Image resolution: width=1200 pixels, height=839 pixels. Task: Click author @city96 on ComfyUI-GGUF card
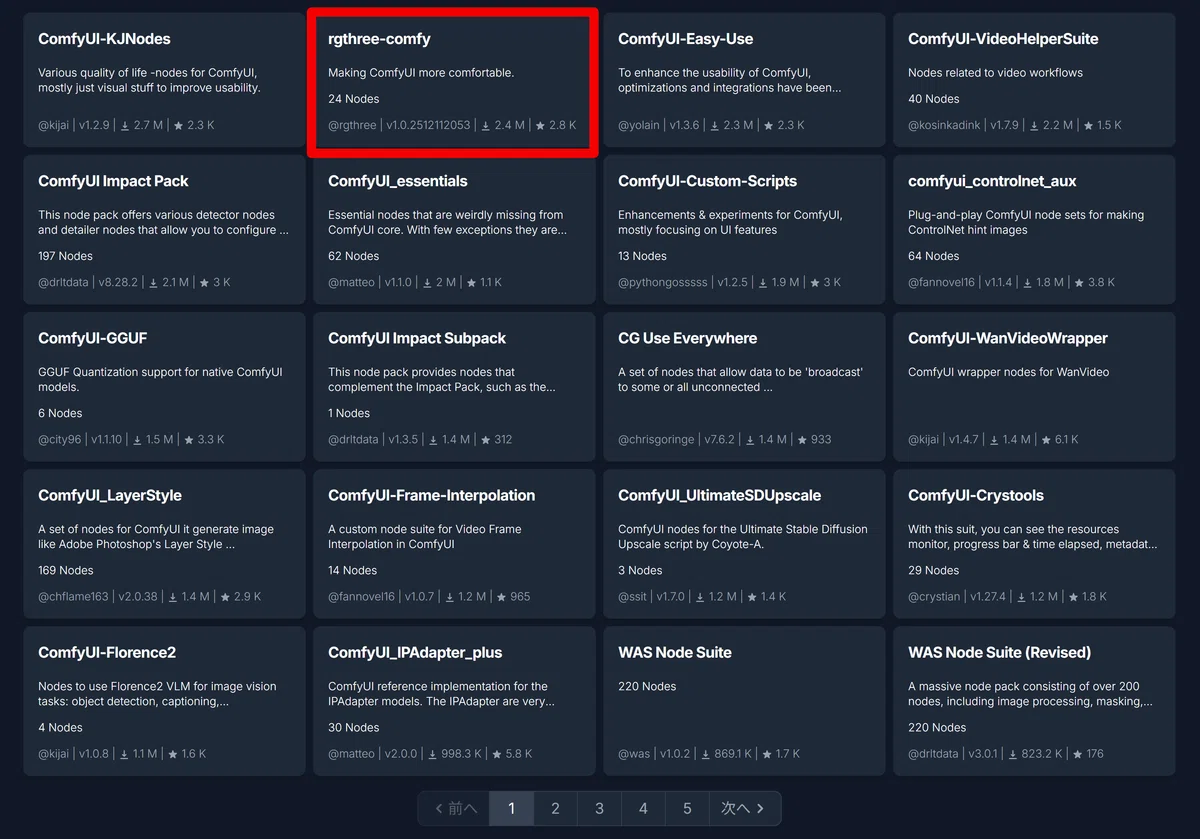pos(60,440)
